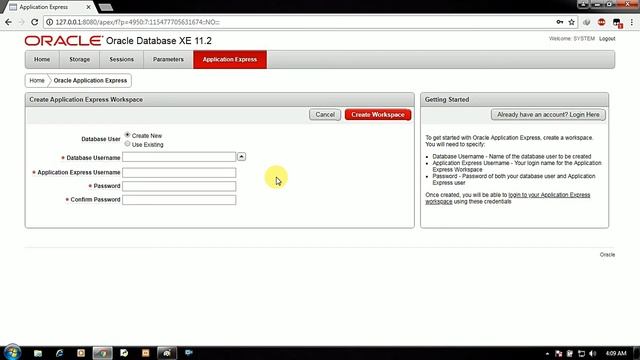
Task: Focus the Confirm Password field
Action: coord(179,200)
